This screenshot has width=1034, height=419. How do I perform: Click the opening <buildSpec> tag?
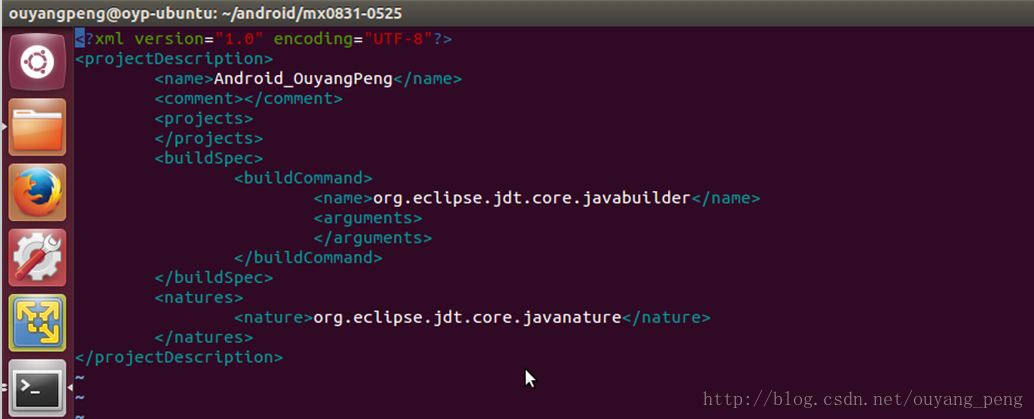209,158
